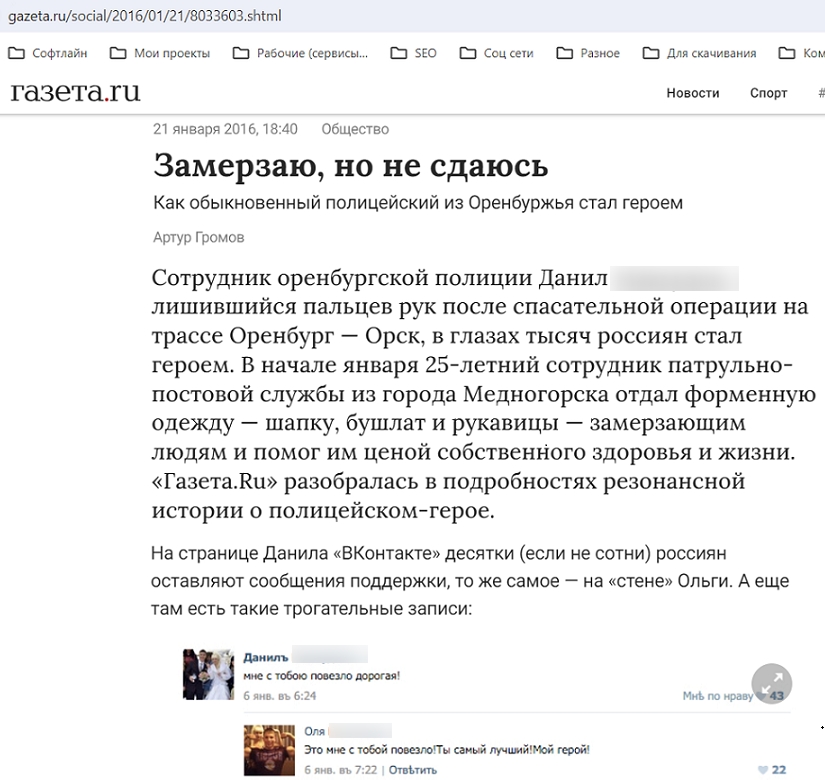
Task: Expand the Для скачивания bookmark folder
Action: pos(700,53)
